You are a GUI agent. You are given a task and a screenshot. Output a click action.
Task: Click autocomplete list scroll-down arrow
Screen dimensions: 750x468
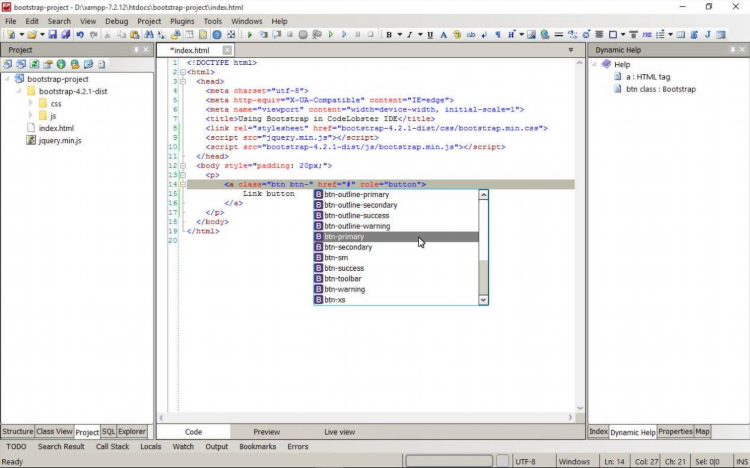point(483,300)
